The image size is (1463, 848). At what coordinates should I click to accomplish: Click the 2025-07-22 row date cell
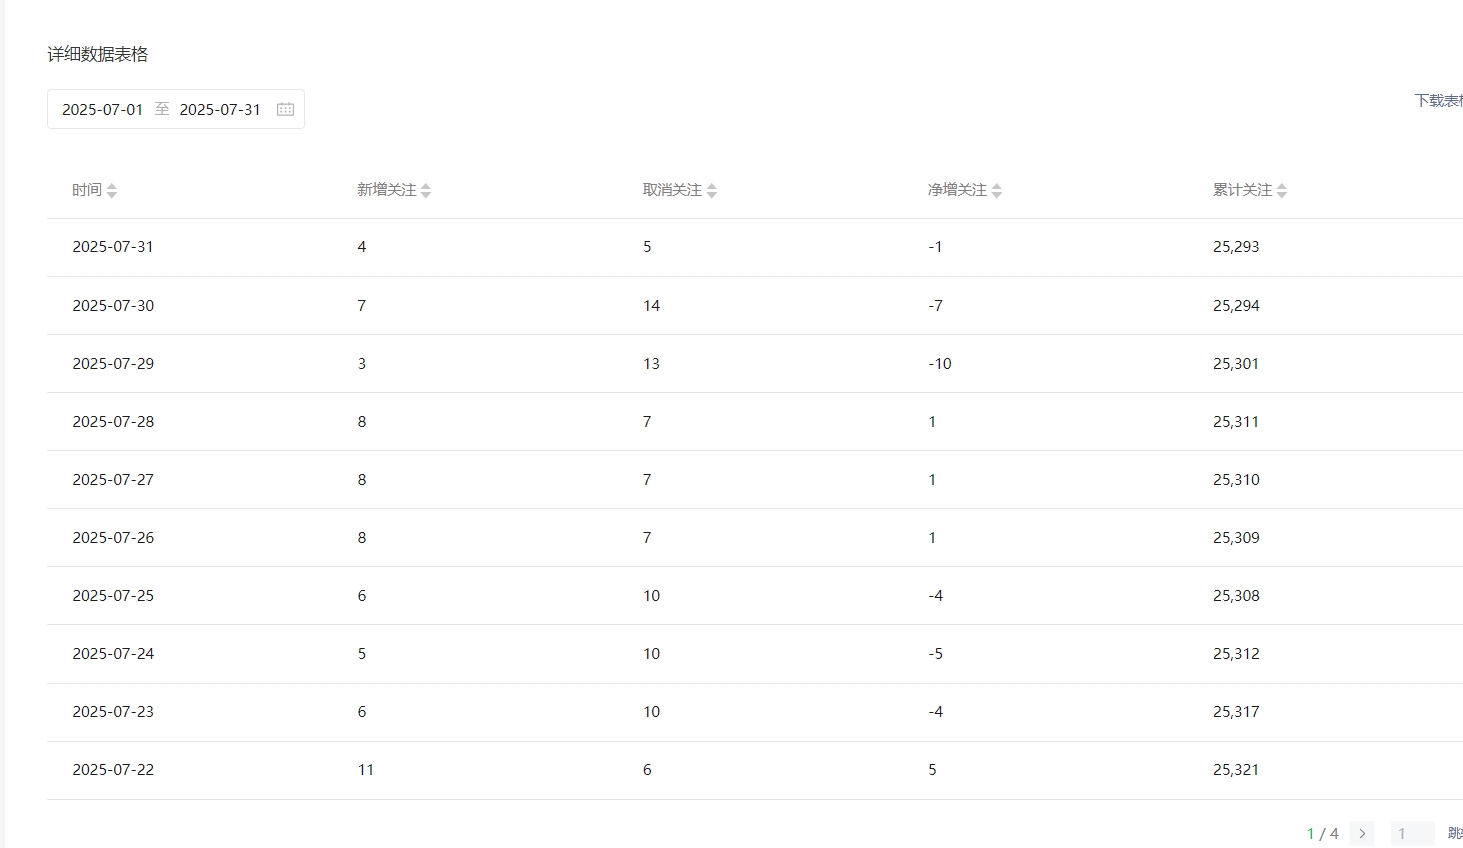click(x=113, y=769)
